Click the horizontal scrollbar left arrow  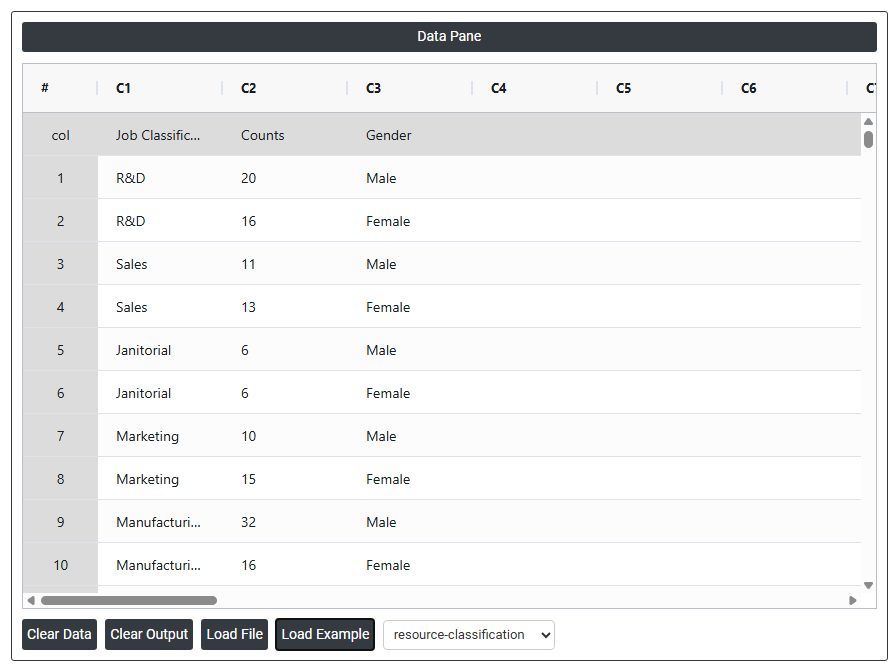click(x=31, y=600)
